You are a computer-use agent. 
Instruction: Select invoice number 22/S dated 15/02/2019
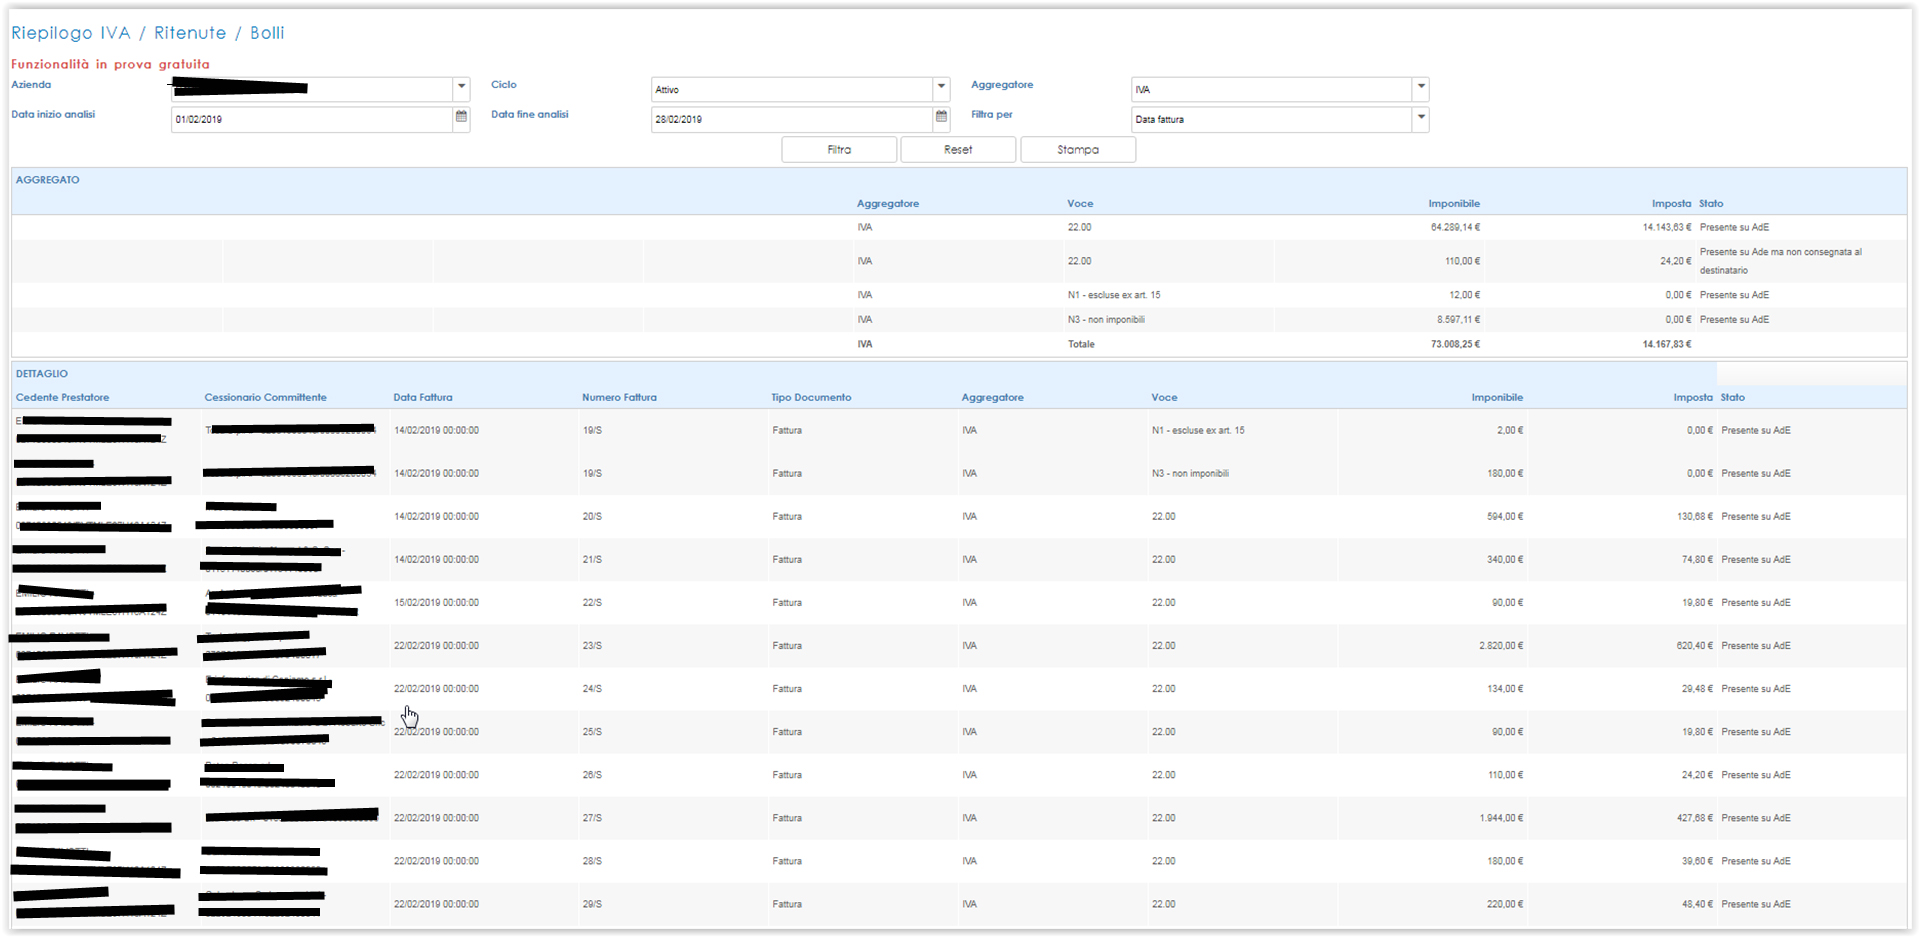592,603
